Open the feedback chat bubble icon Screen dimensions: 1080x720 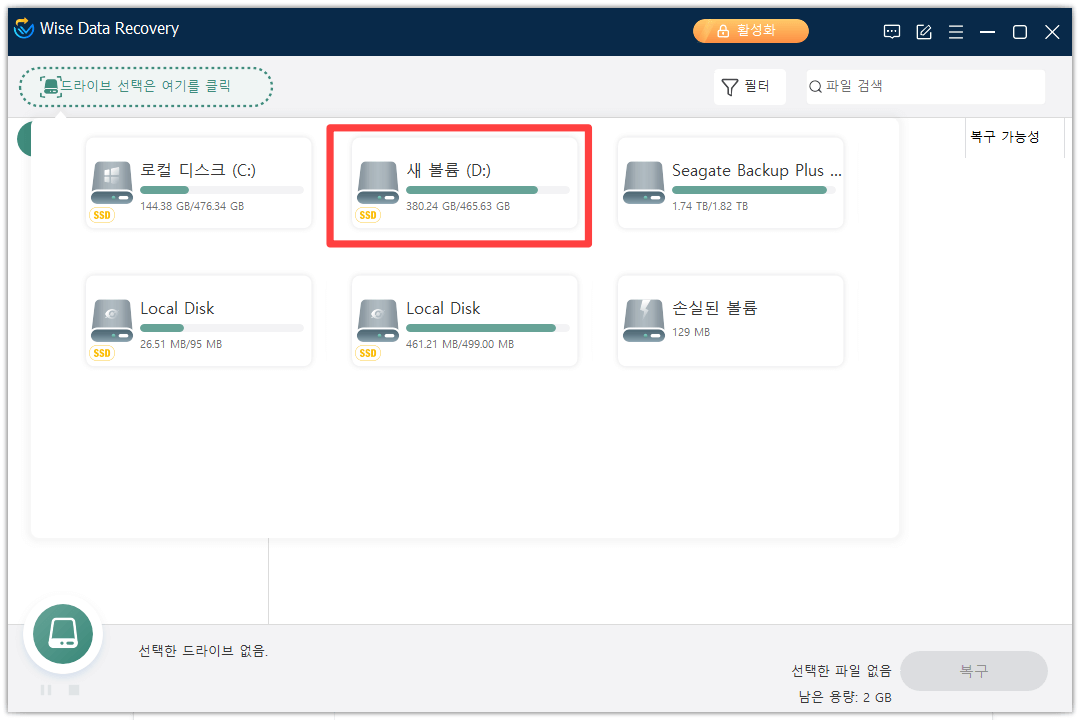point(891,31)
